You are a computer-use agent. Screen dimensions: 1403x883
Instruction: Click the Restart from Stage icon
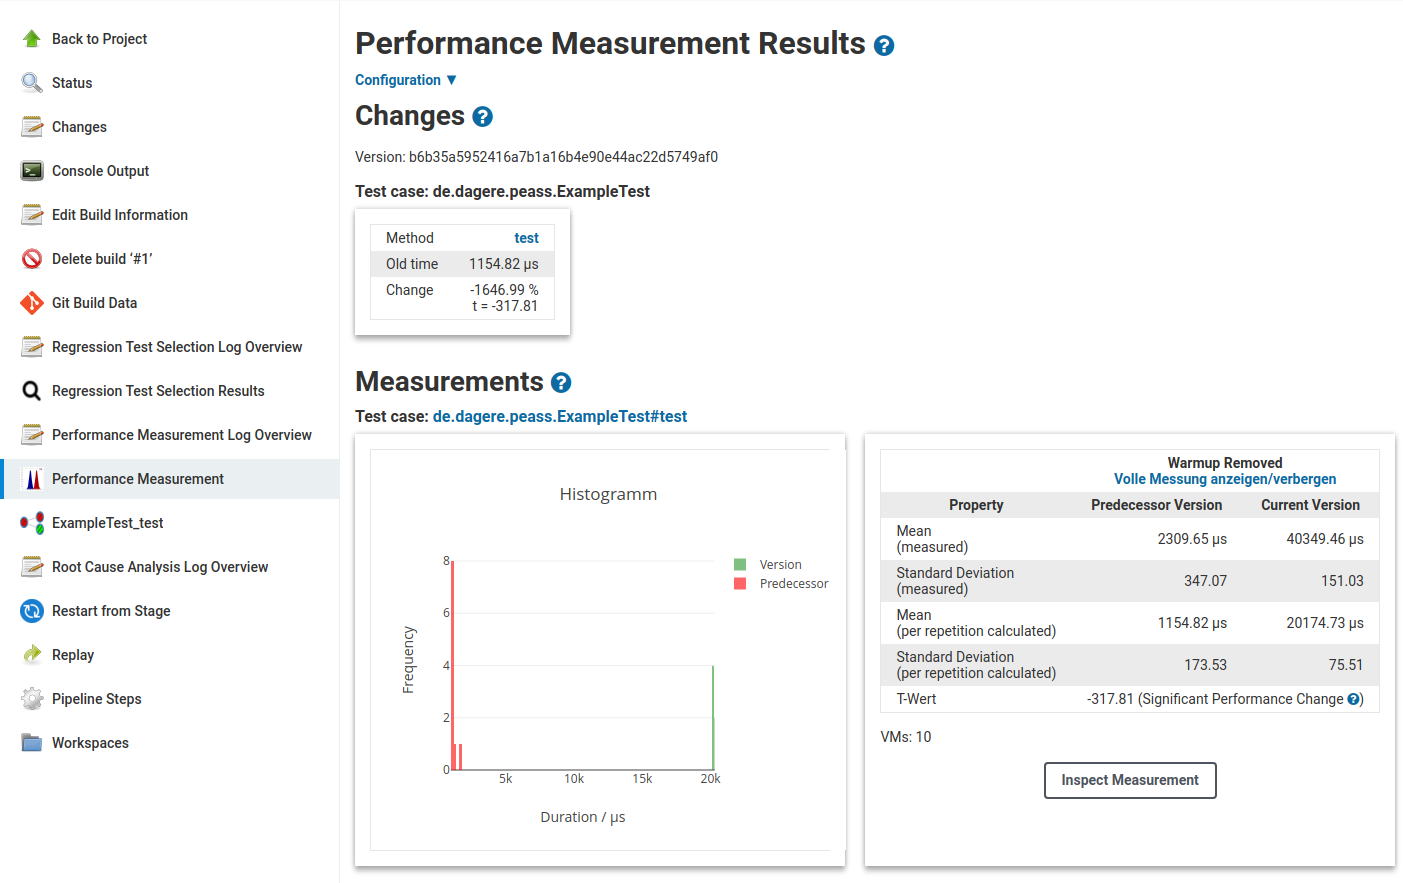tap(32, 611)
